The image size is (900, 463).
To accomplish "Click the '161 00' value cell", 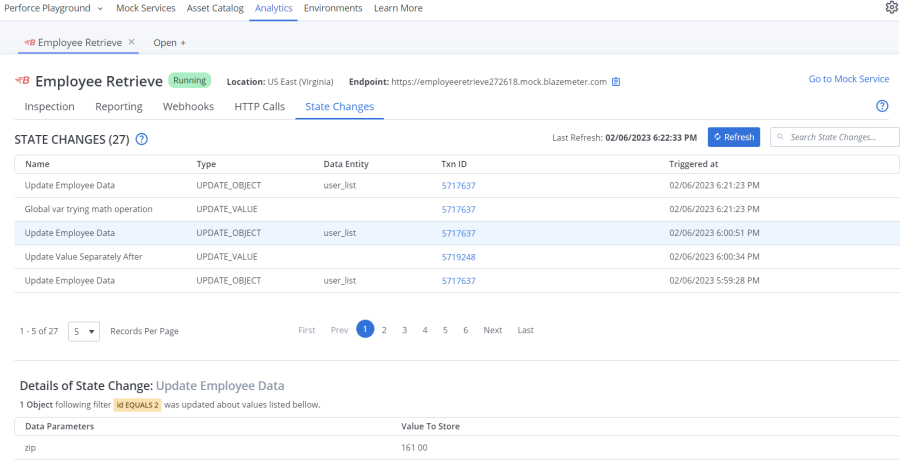I will coord(414,448).
